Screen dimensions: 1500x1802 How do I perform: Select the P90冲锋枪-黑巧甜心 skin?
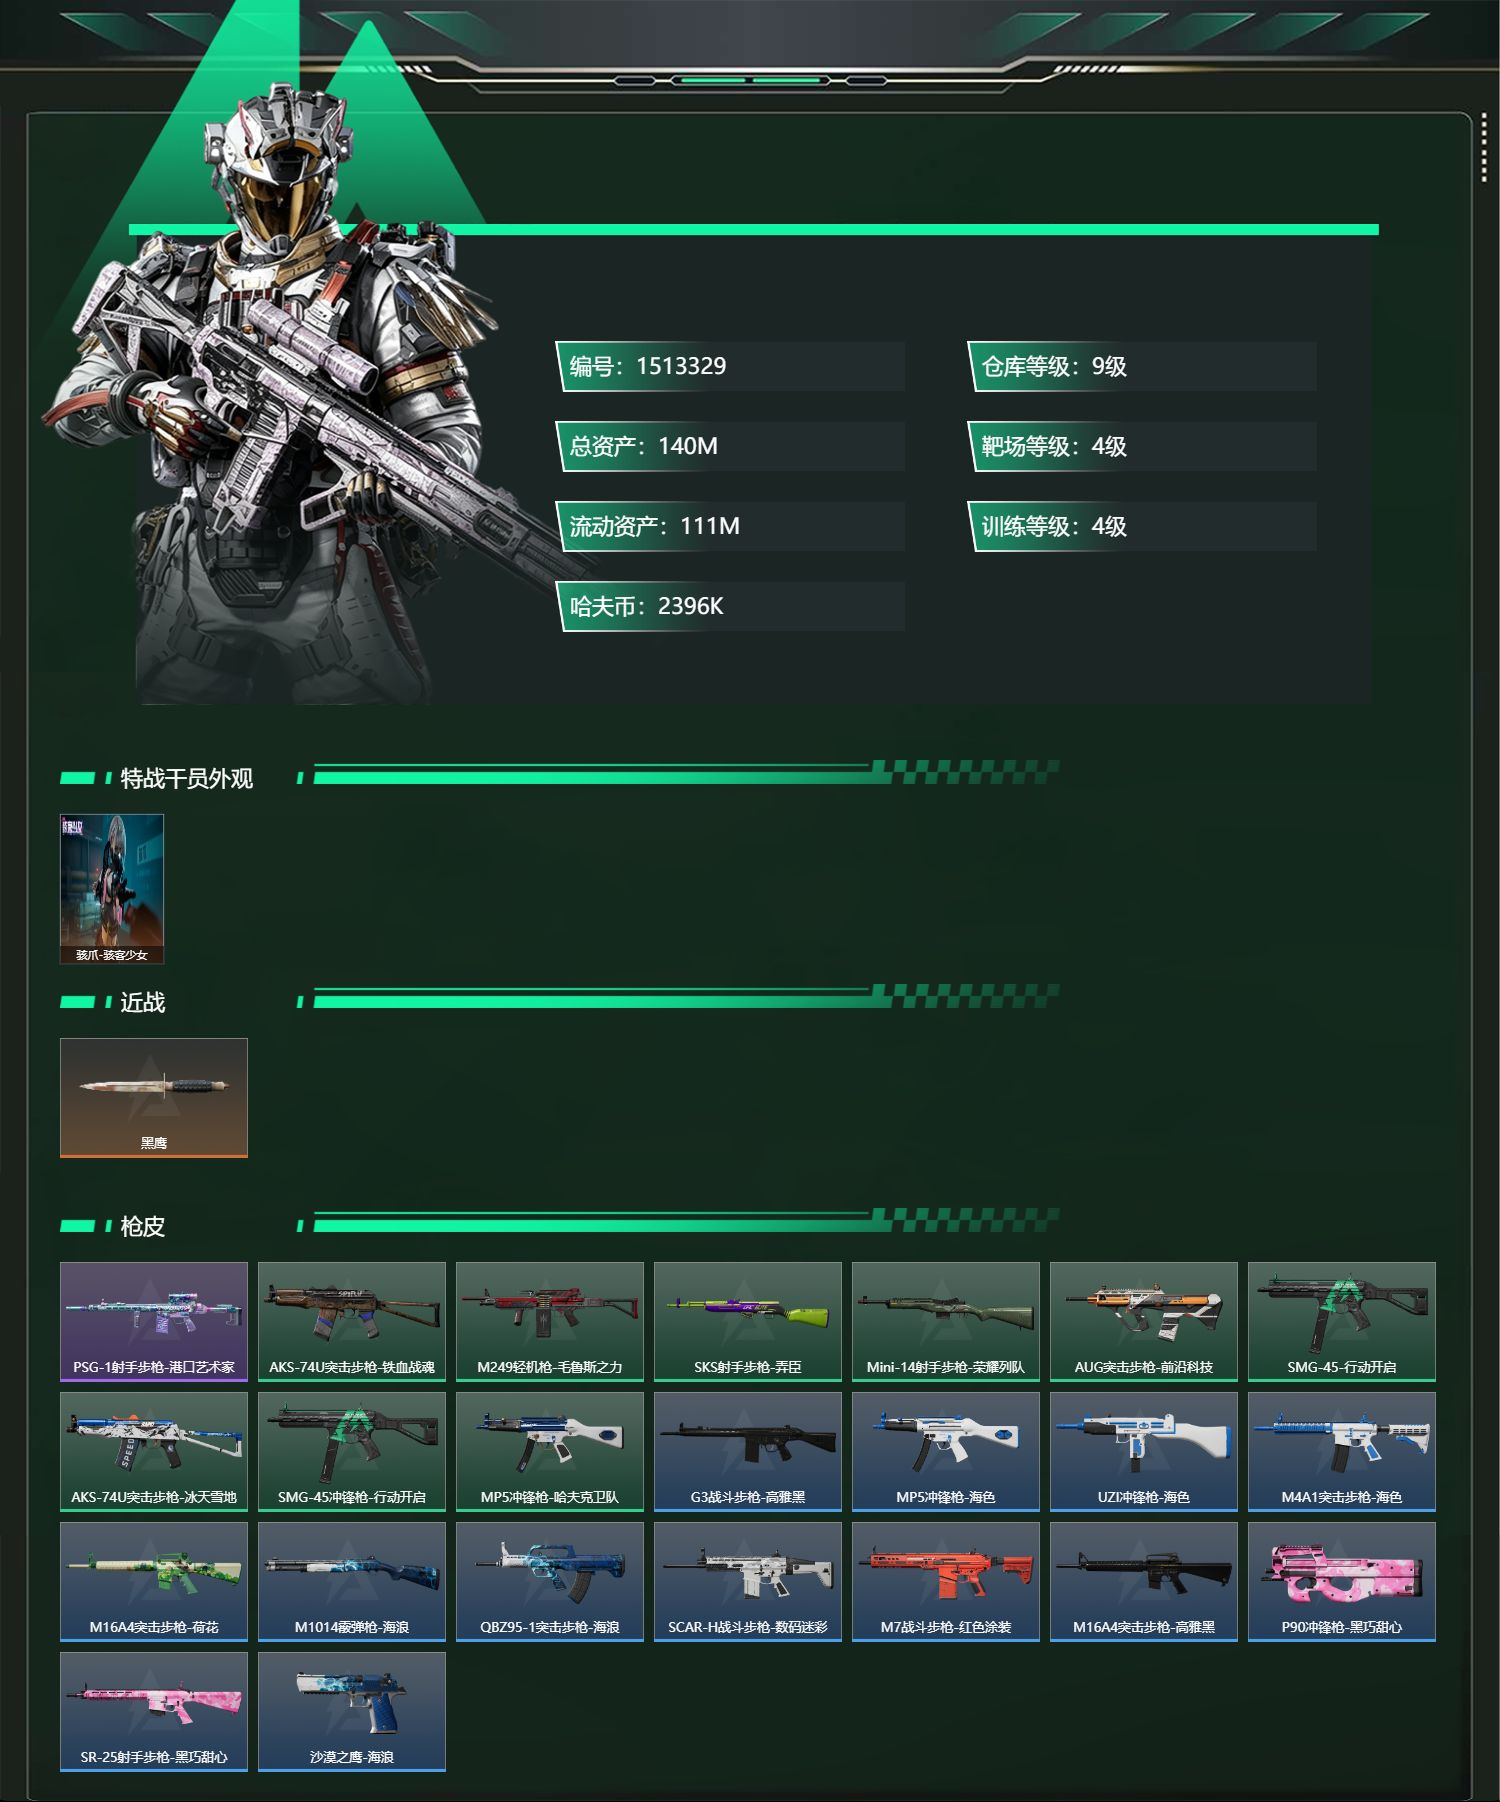(x=1342, y=1582)
